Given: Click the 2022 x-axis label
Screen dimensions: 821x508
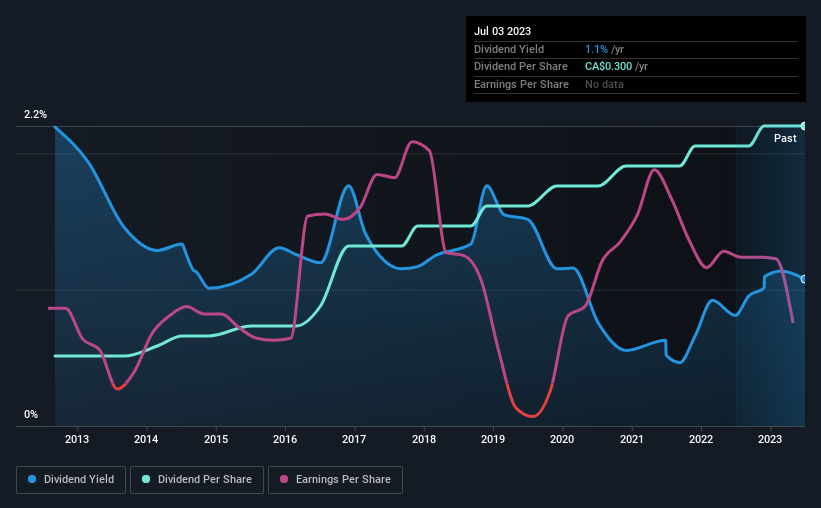Looking at the screenshot, I should pos(701,439).
